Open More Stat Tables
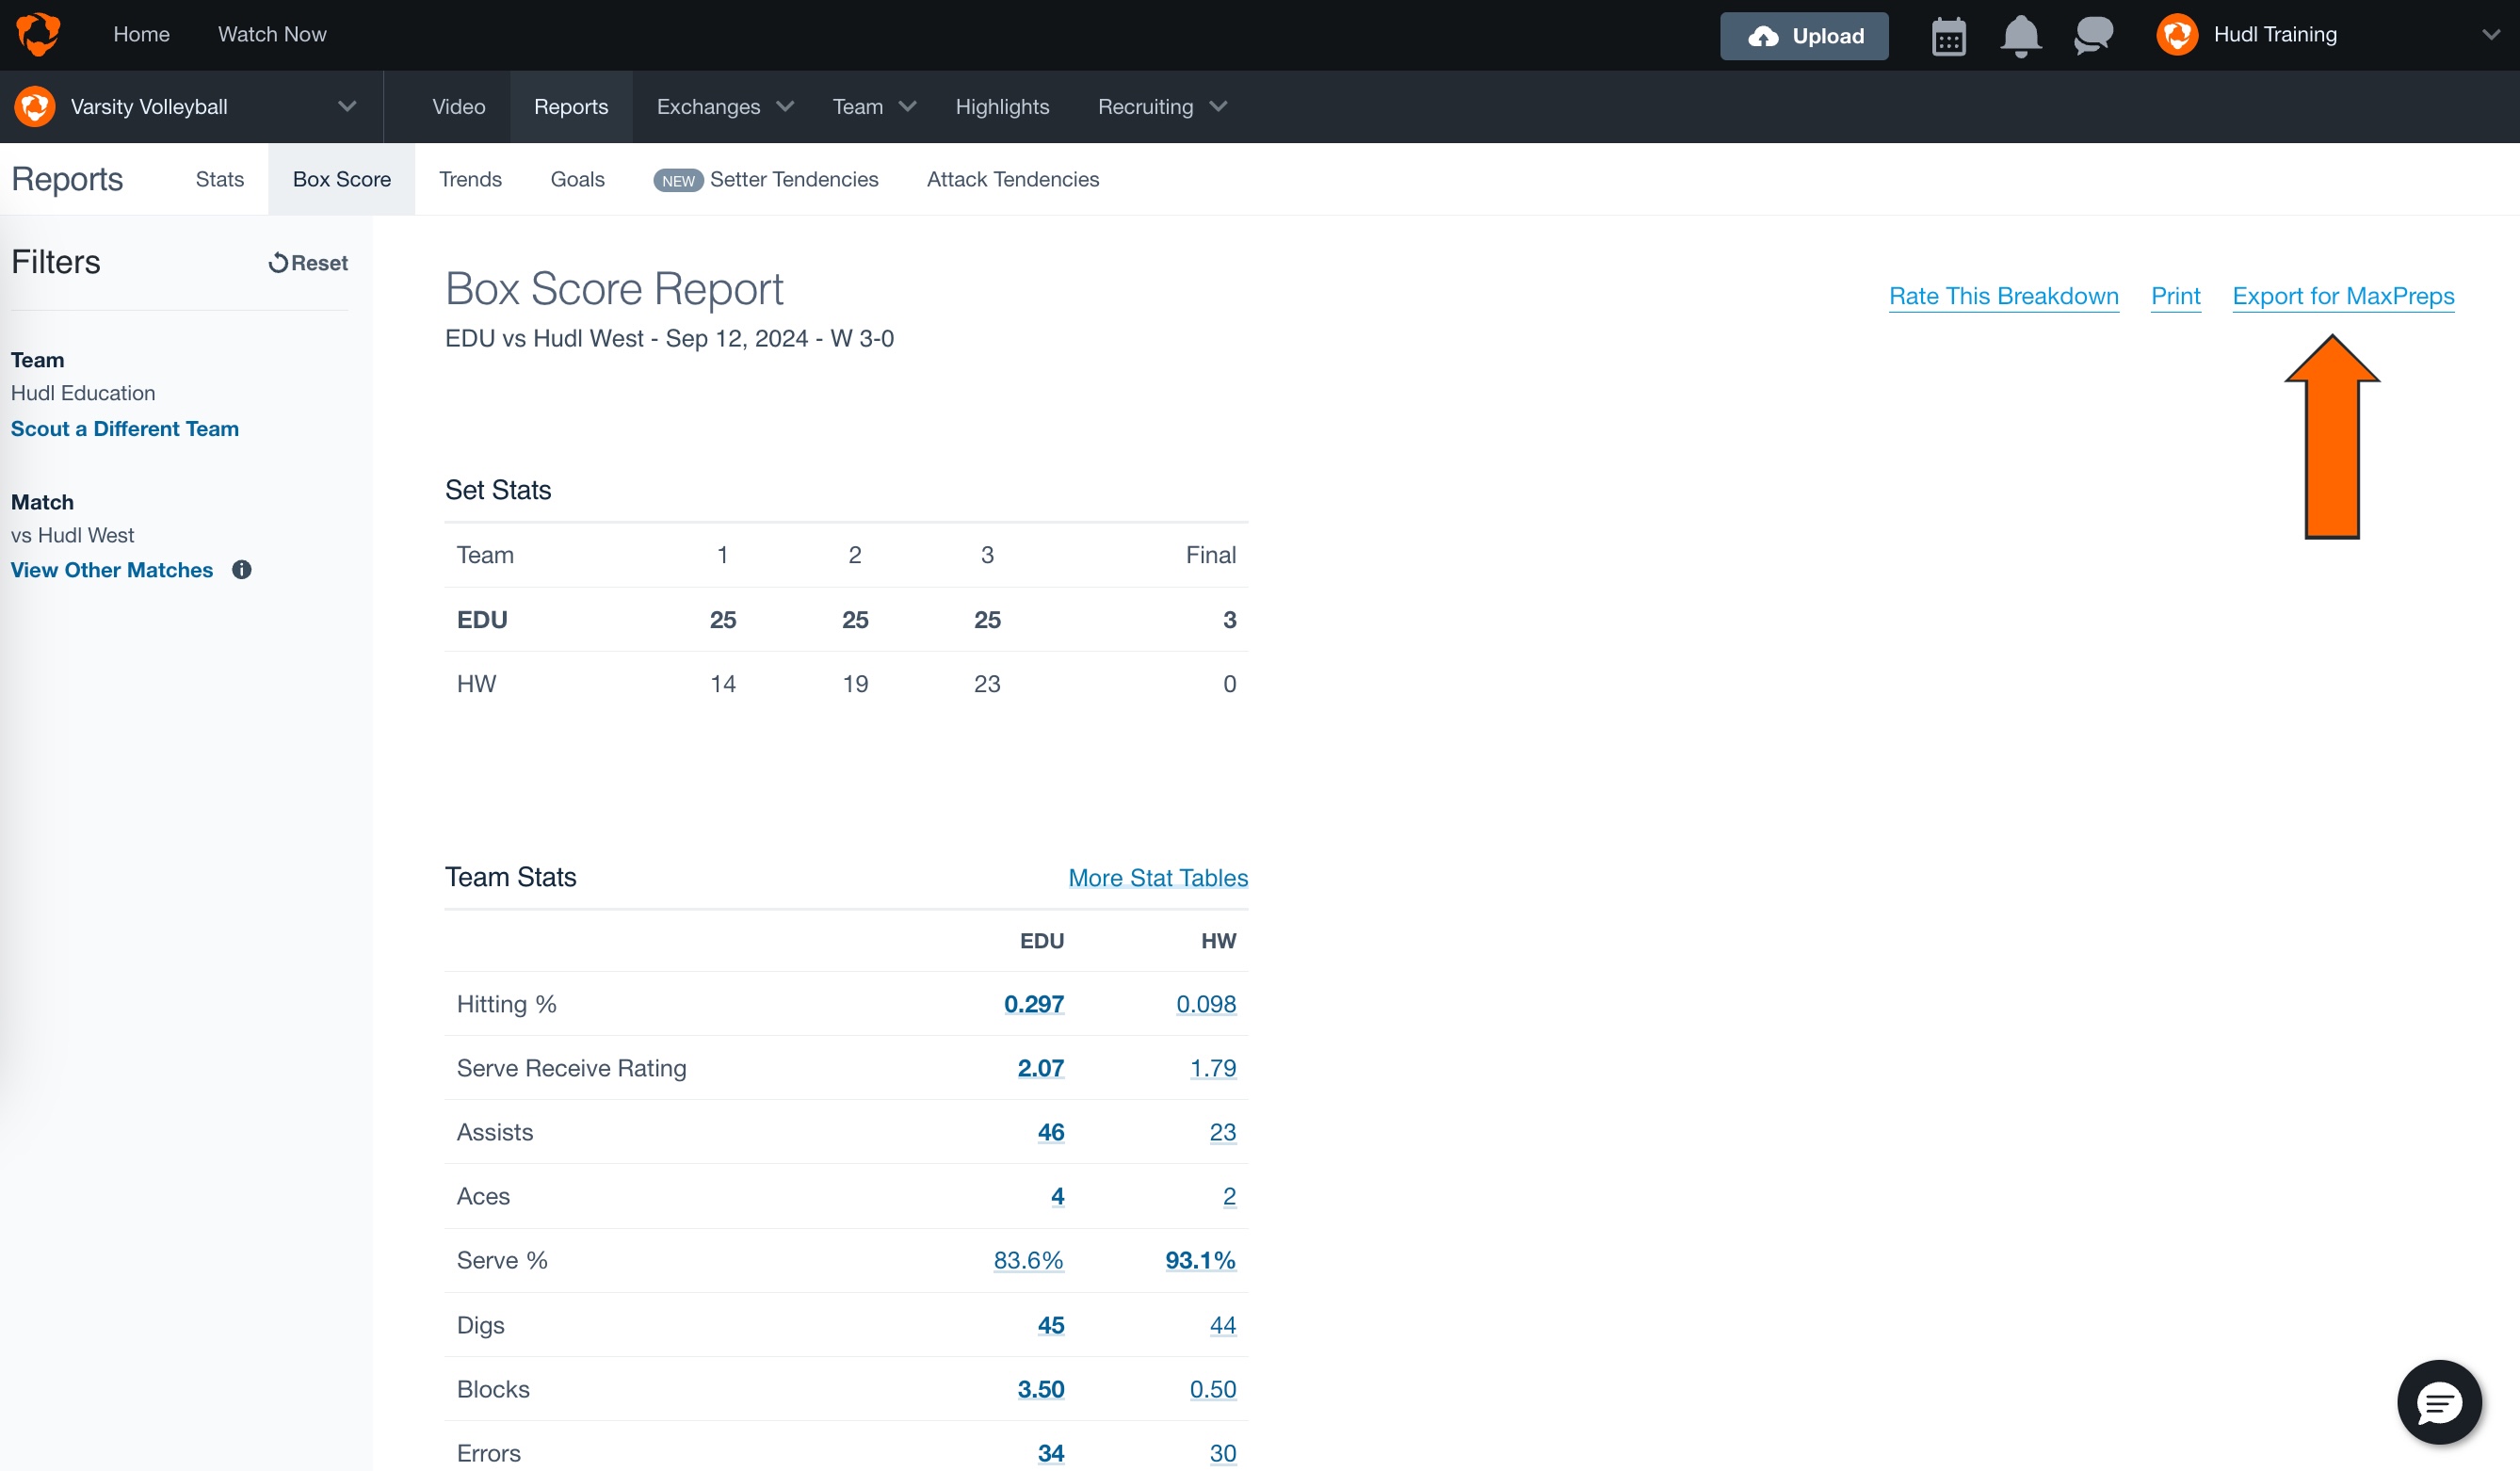This screenshot has width=2520, height=1471. point(1157,877)
